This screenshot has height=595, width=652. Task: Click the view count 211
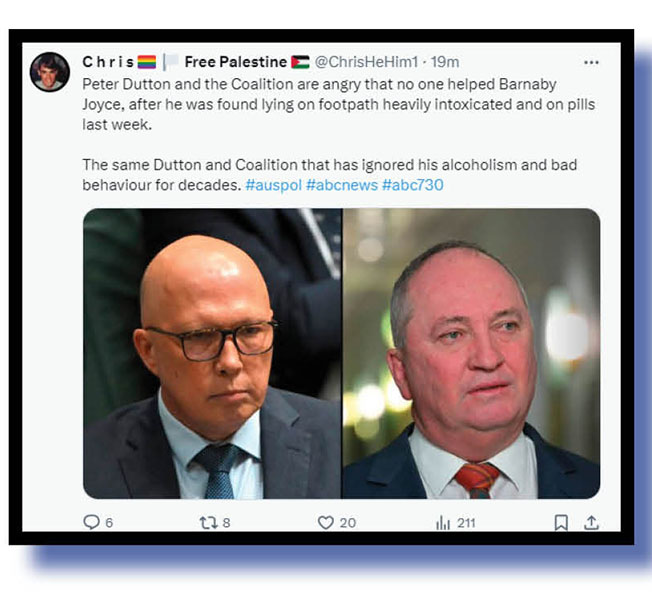pyautogui.click(x=466, y=523)
